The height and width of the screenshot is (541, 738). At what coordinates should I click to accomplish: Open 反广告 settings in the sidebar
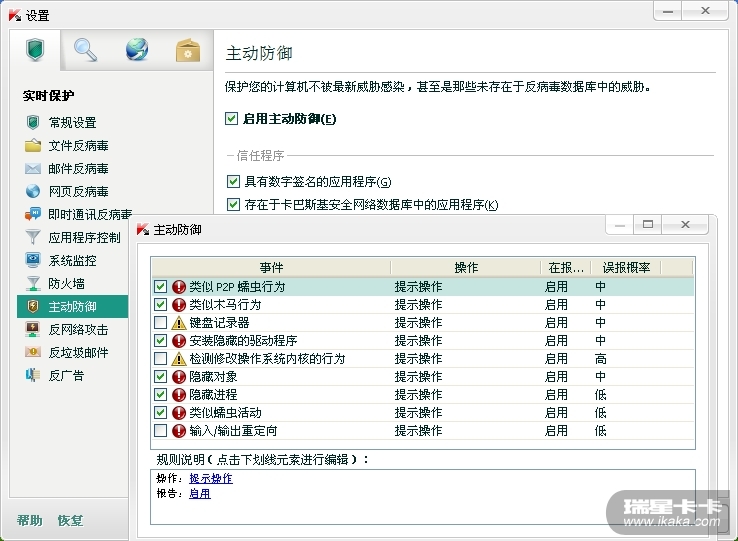coord(66,375)
